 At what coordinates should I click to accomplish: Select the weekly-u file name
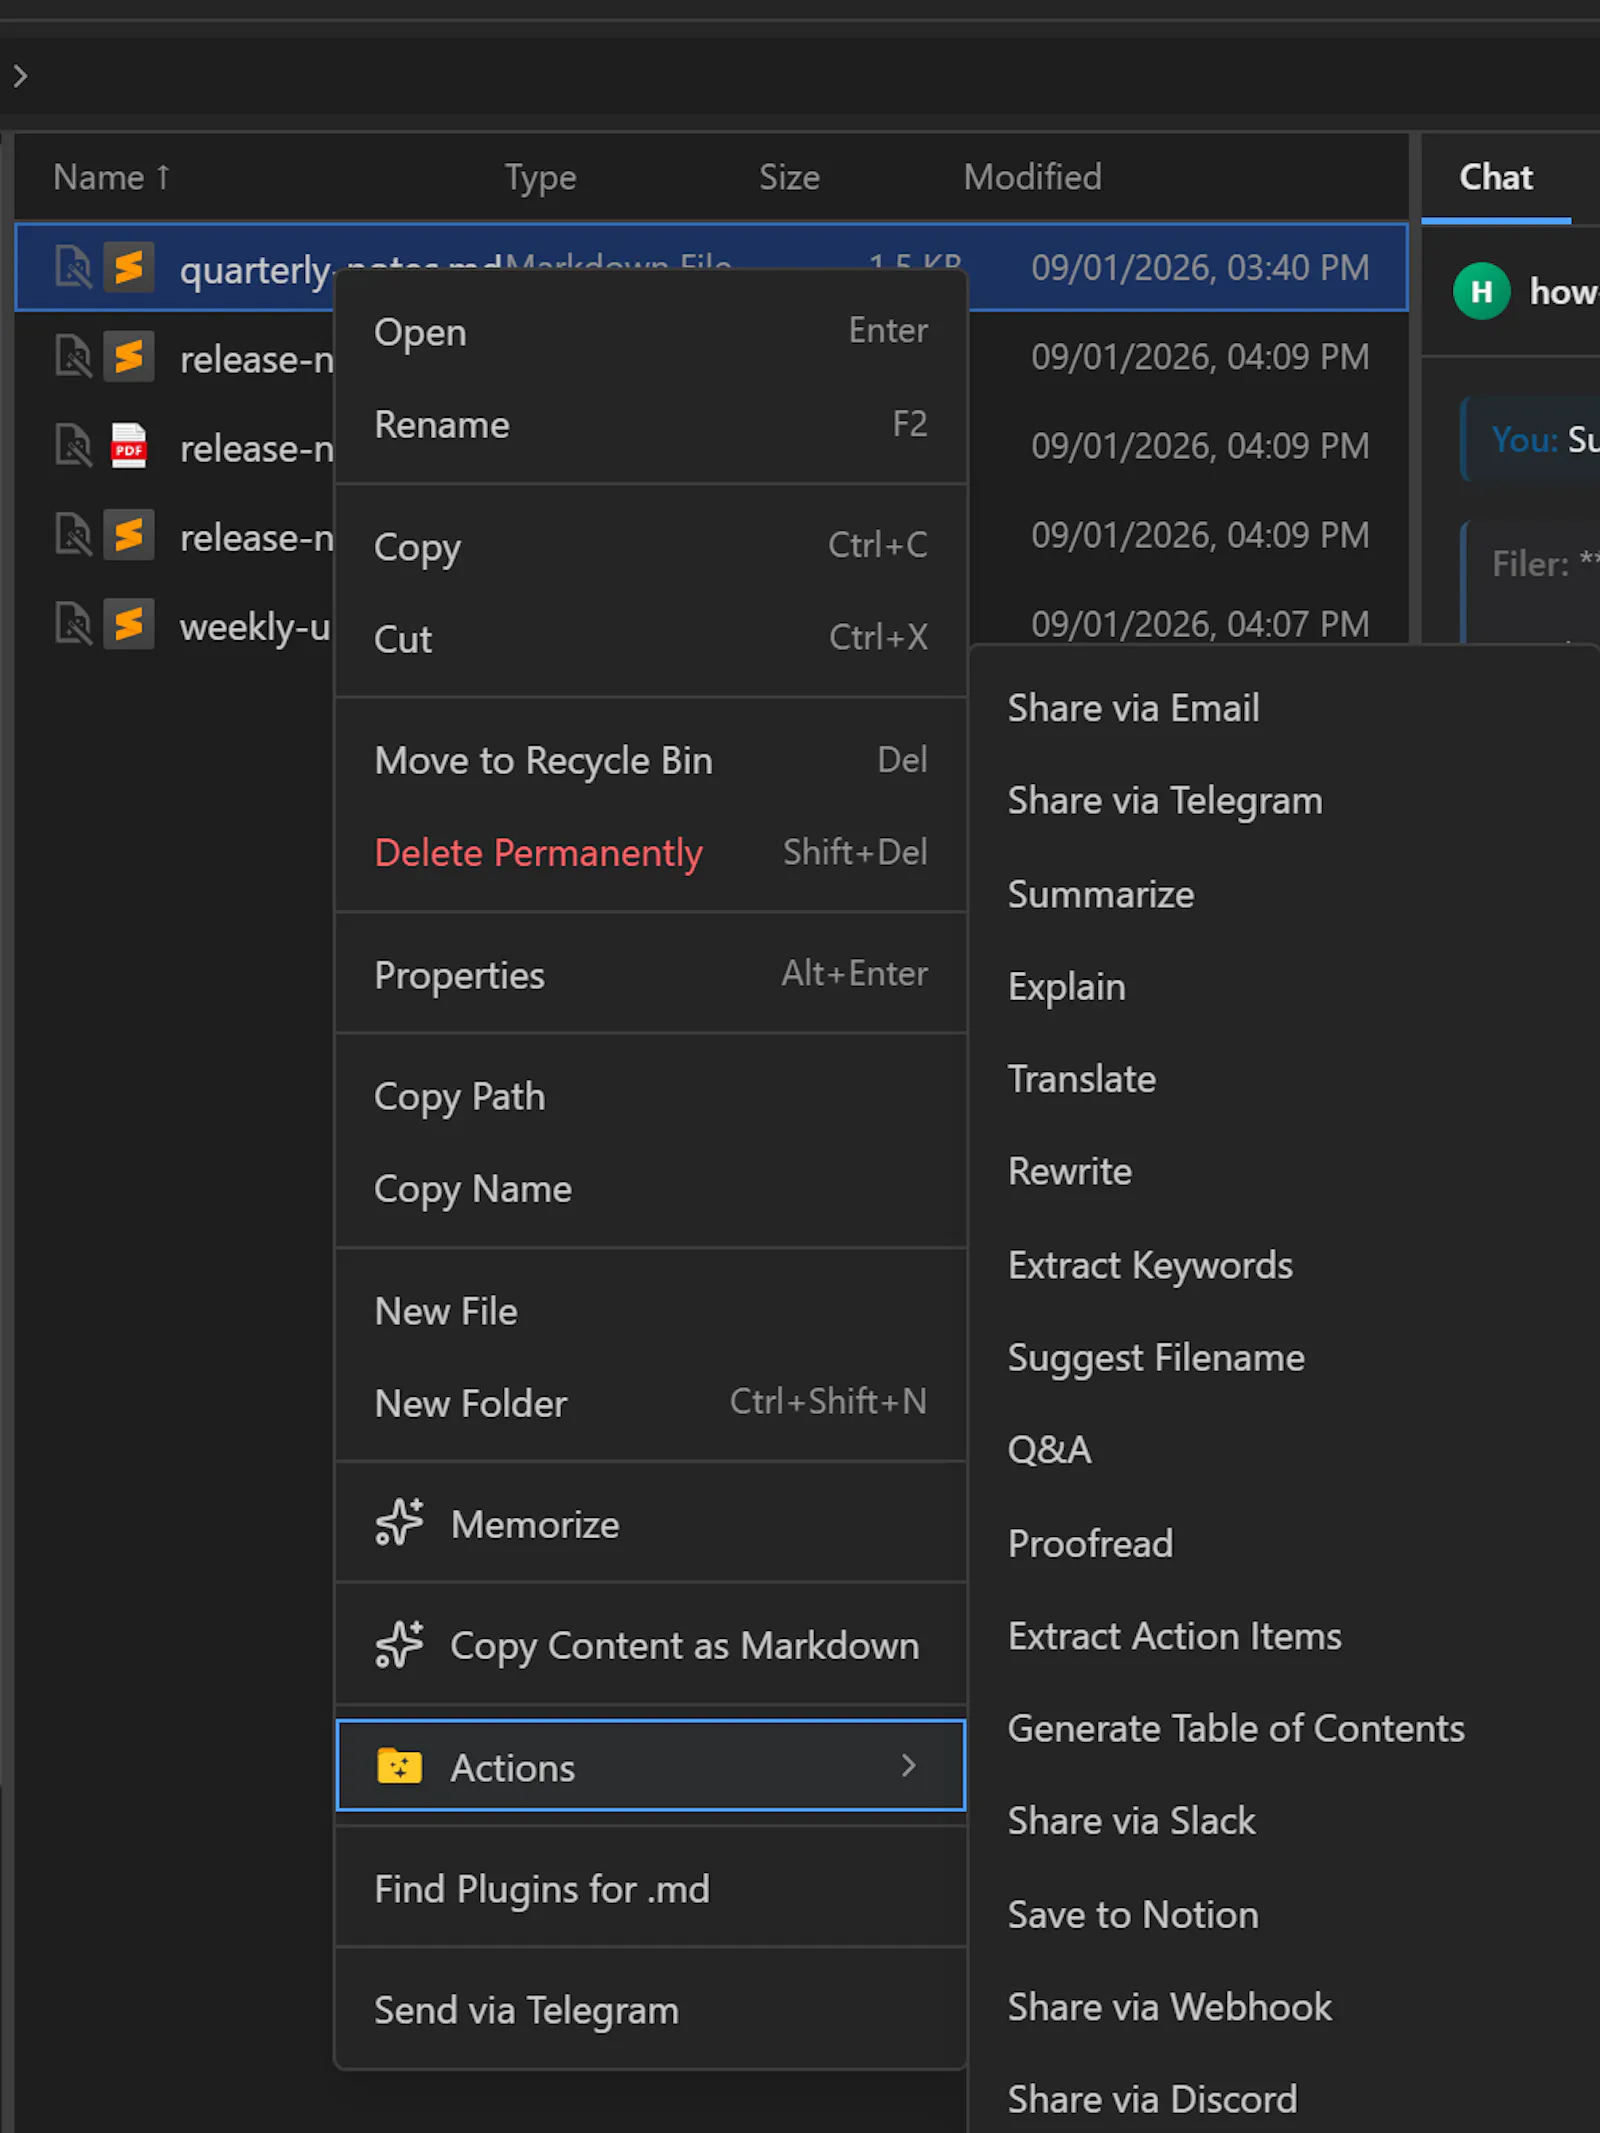pyautogui.click(x=255, y=627)
